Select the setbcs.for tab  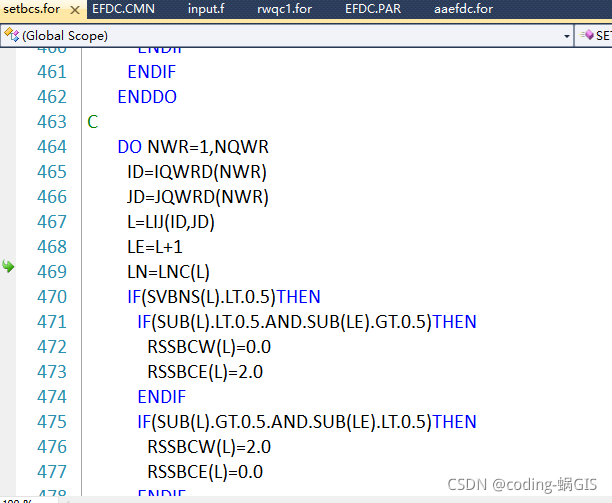32,9
